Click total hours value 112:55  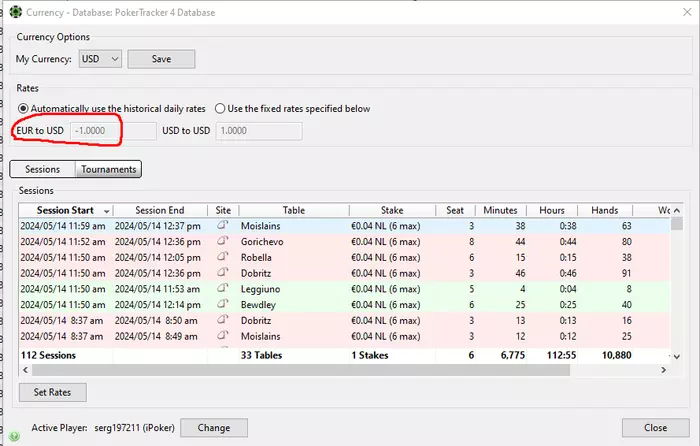click(562, 355)
